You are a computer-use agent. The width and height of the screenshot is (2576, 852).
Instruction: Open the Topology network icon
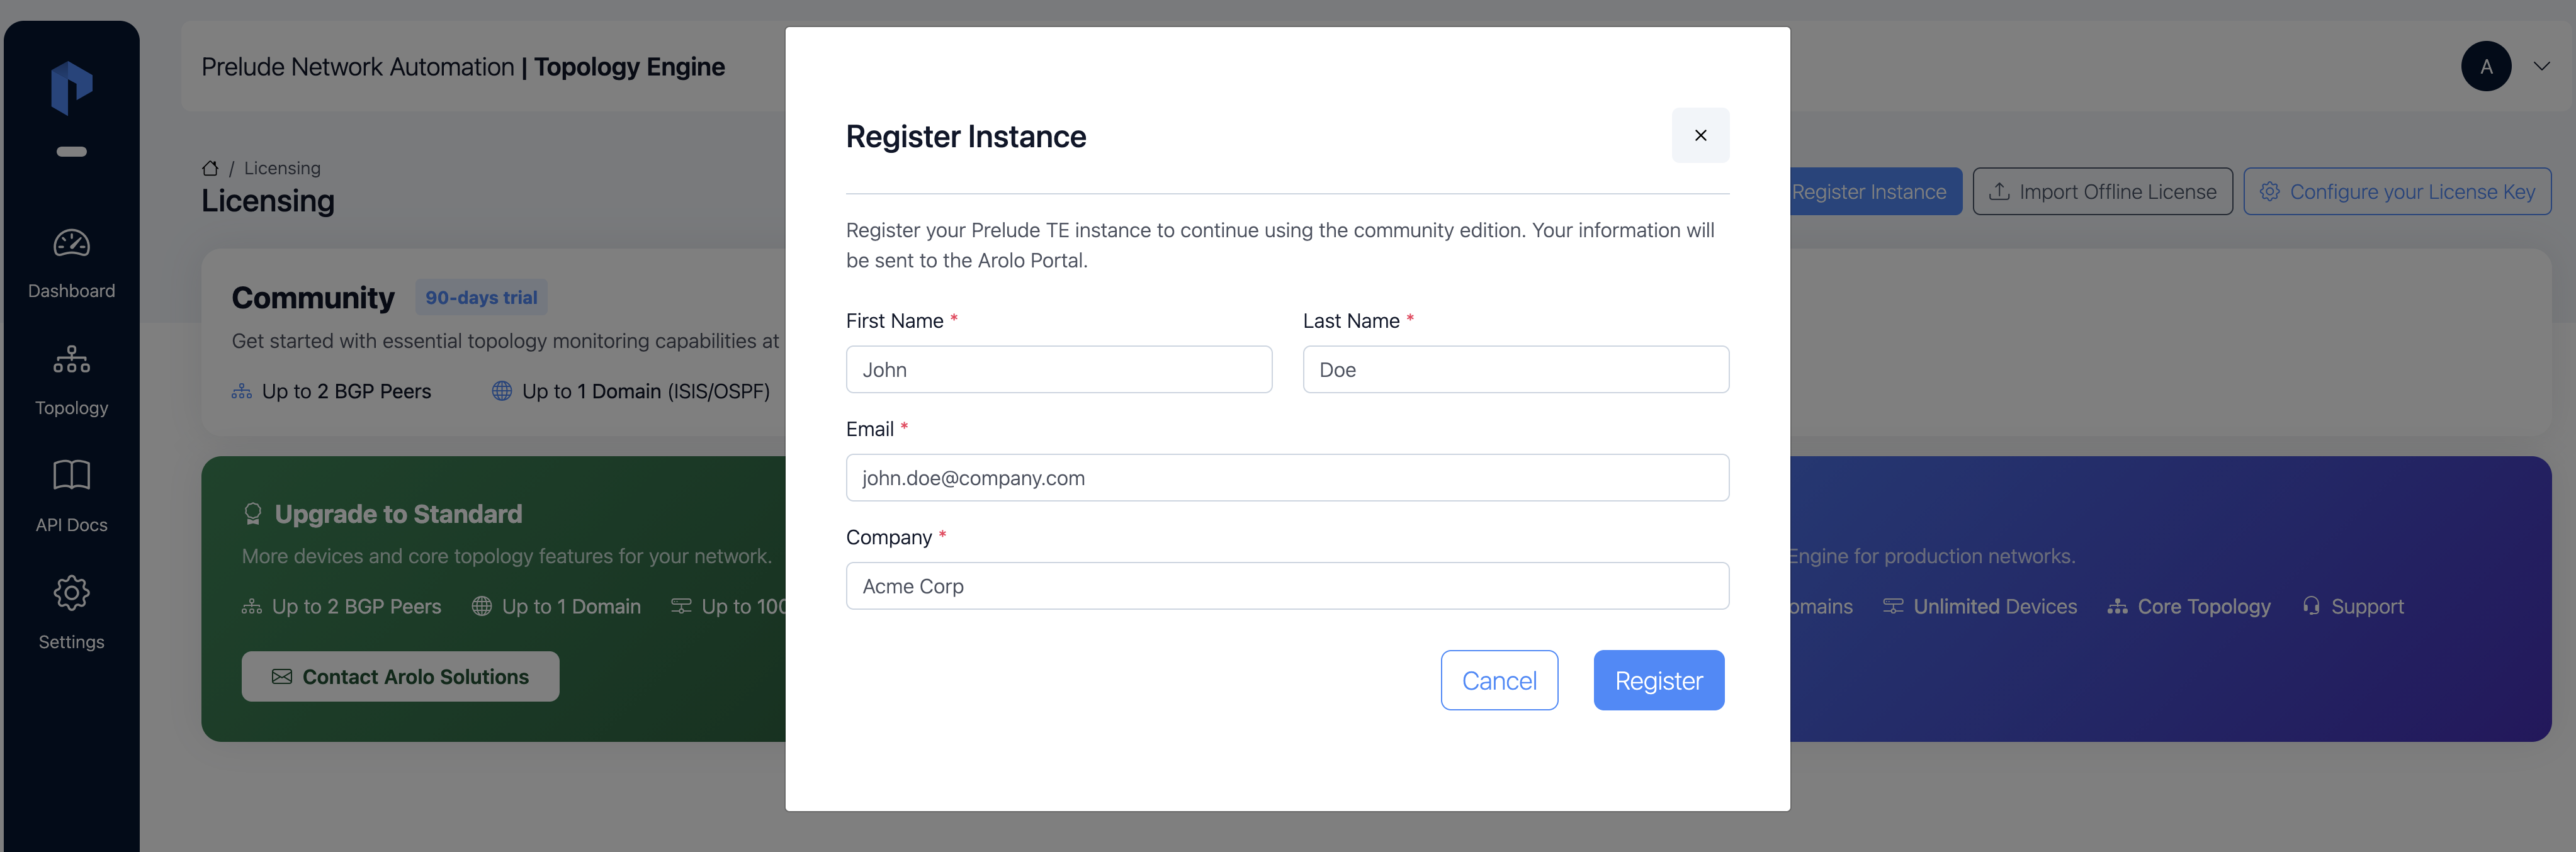pyautogui.click(x=72, y=359)
